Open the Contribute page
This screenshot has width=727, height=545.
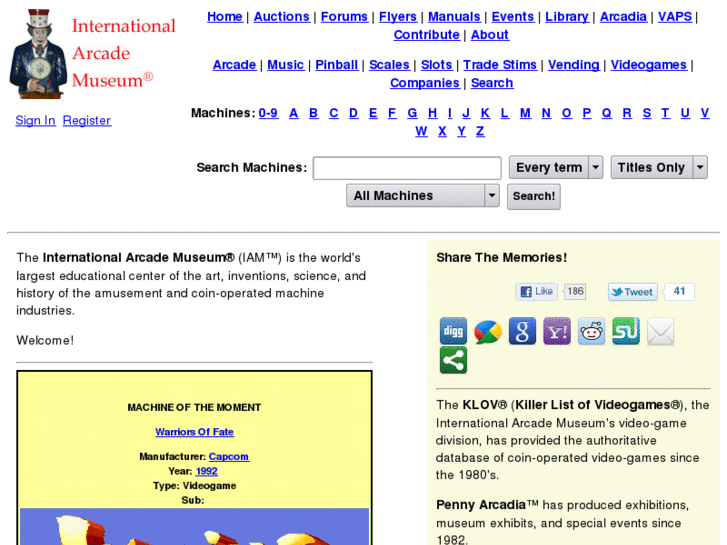point(427,35)
